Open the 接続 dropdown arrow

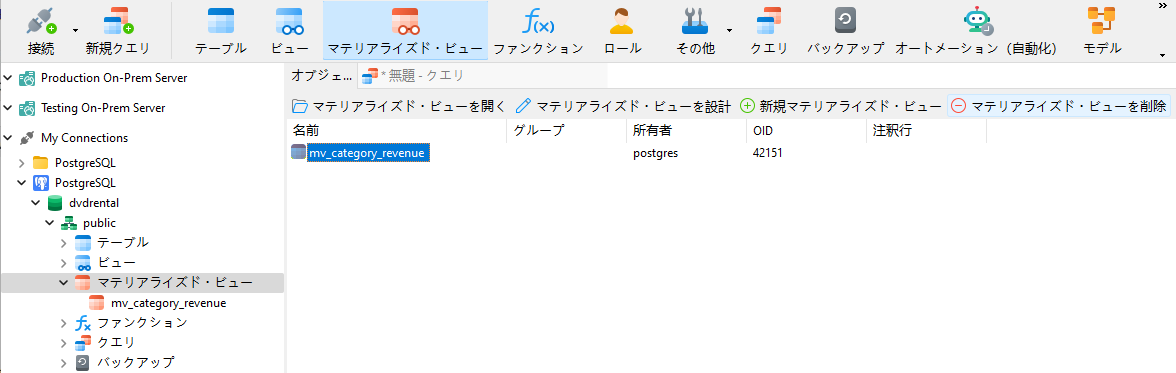(75, 31)
